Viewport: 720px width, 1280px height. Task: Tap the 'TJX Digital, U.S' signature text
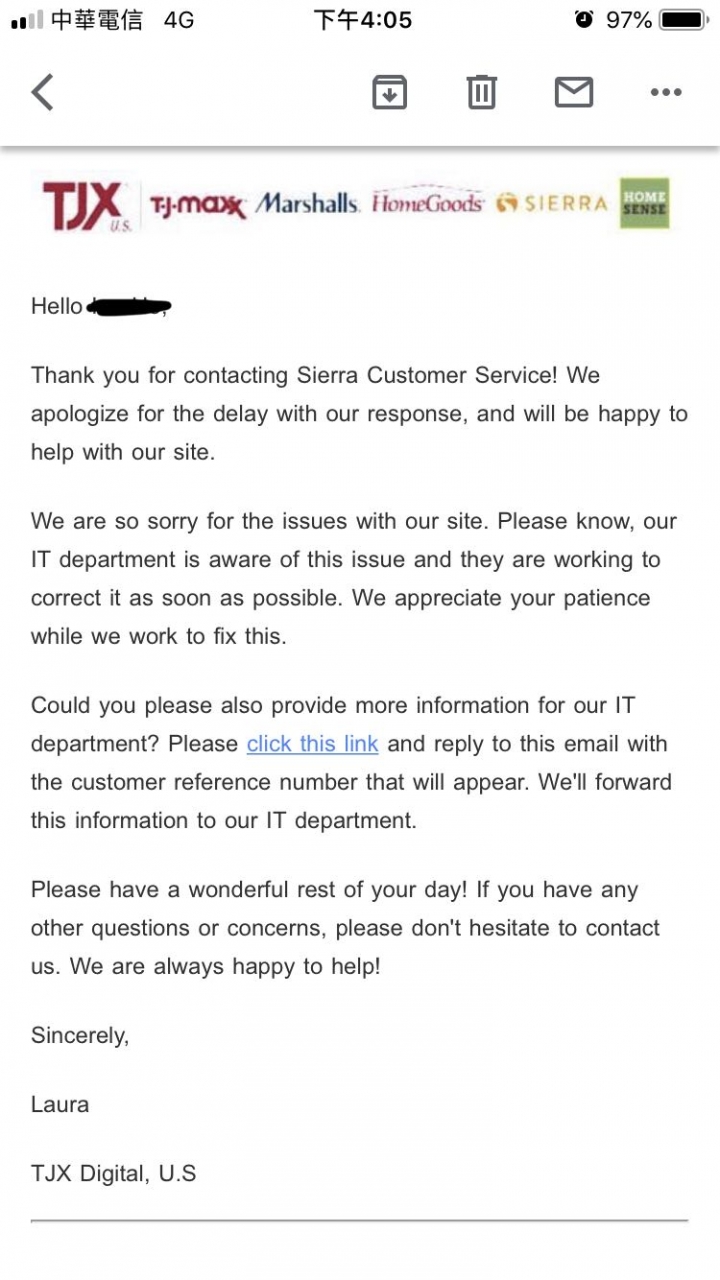tap(113, 1174)
